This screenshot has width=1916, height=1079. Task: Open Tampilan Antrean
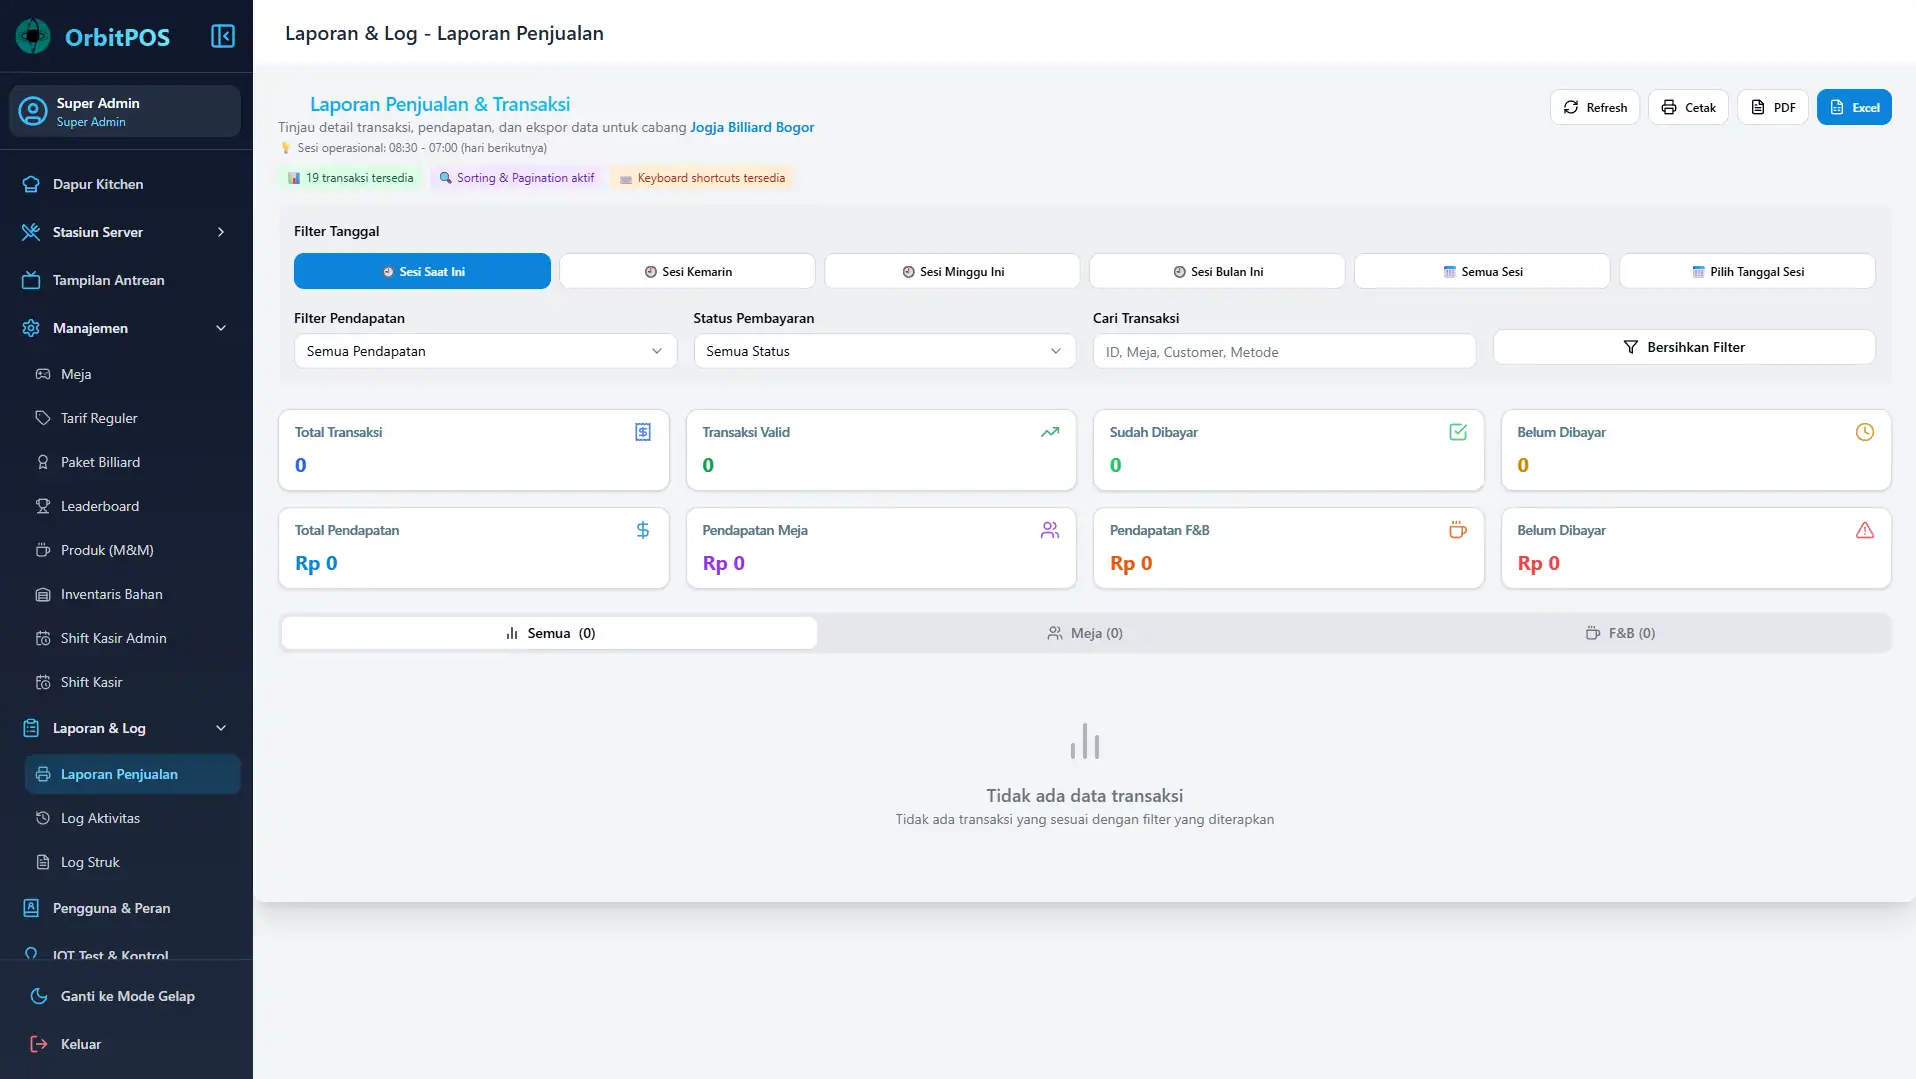click(x=107, y=280)
